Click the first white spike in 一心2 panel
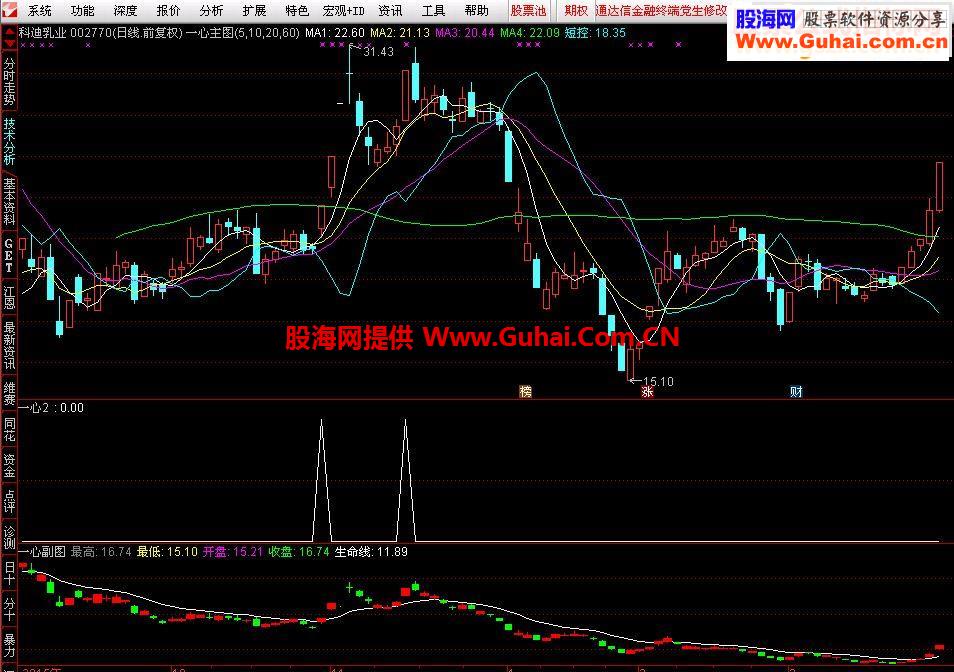 321,480
